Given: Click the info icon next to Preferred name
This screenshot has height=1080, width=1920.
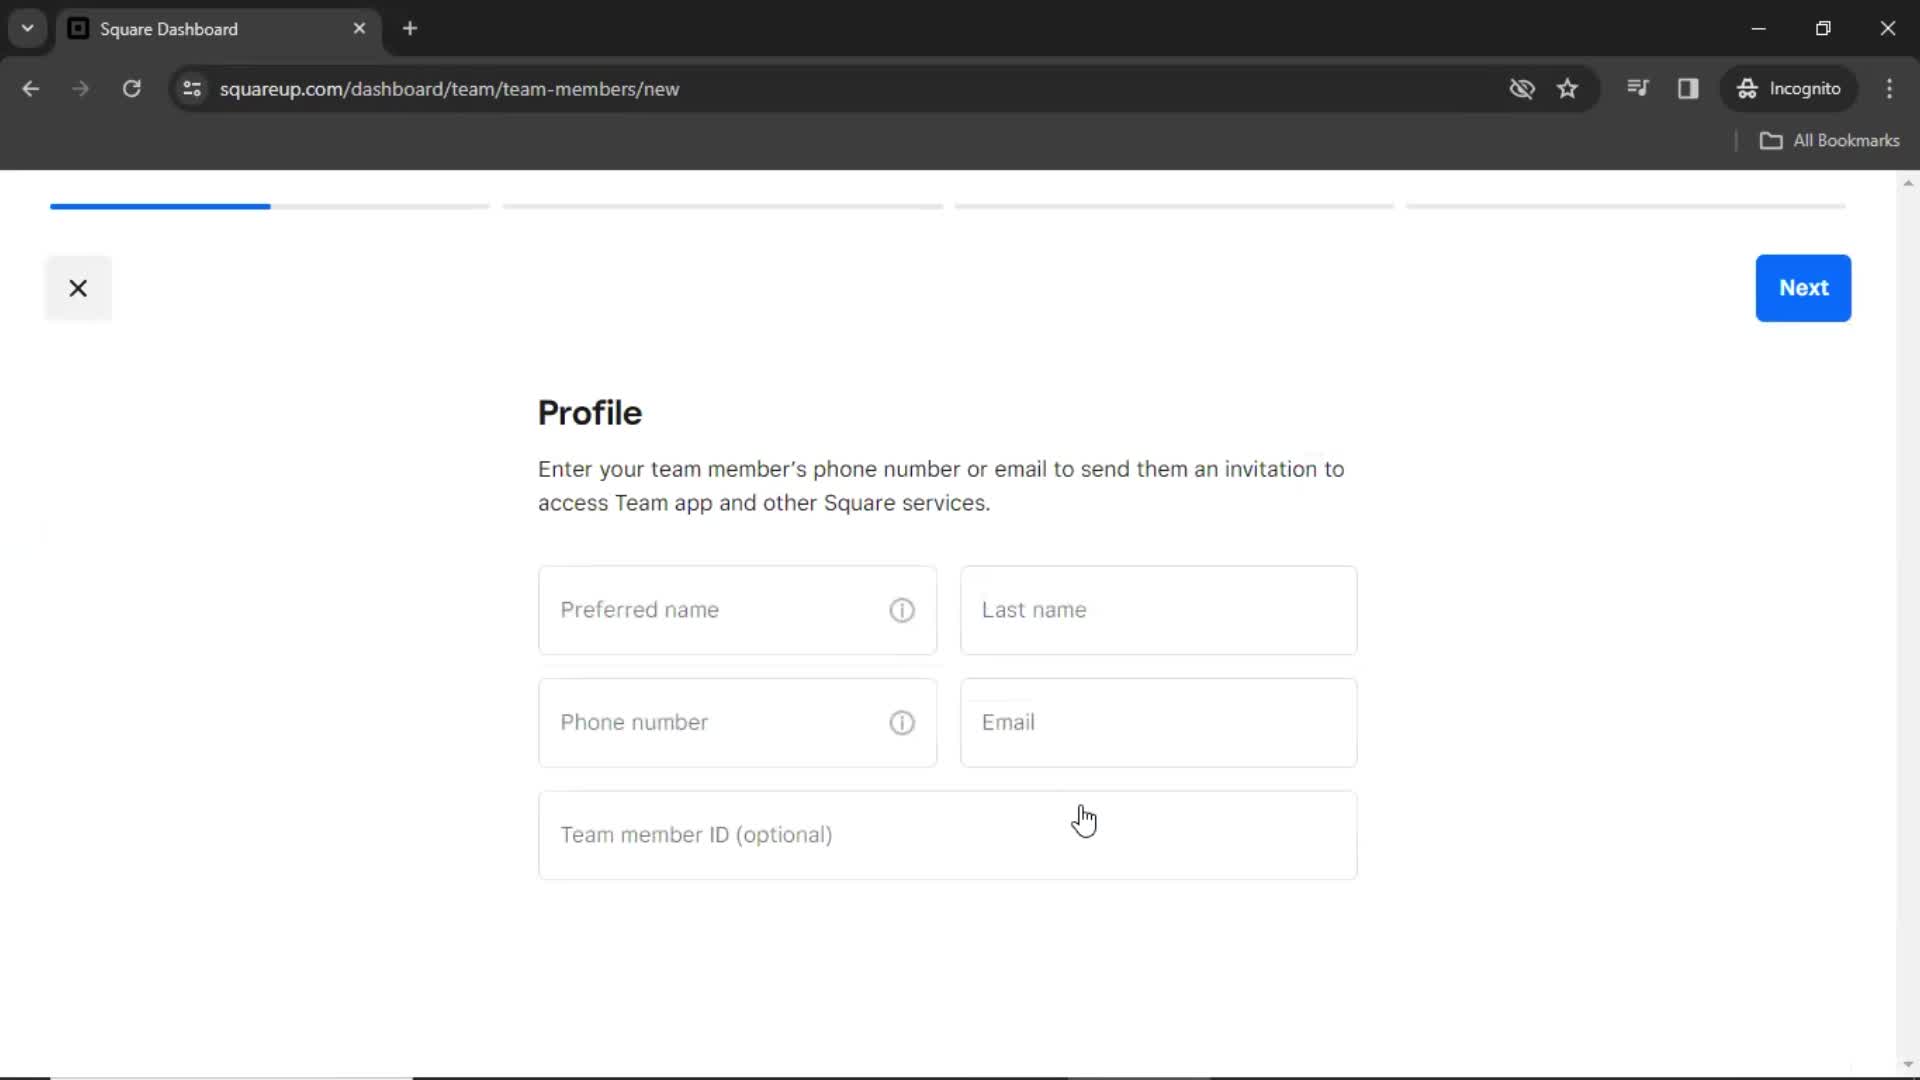Looking at the screenshot, I should [x=902, y=609].
